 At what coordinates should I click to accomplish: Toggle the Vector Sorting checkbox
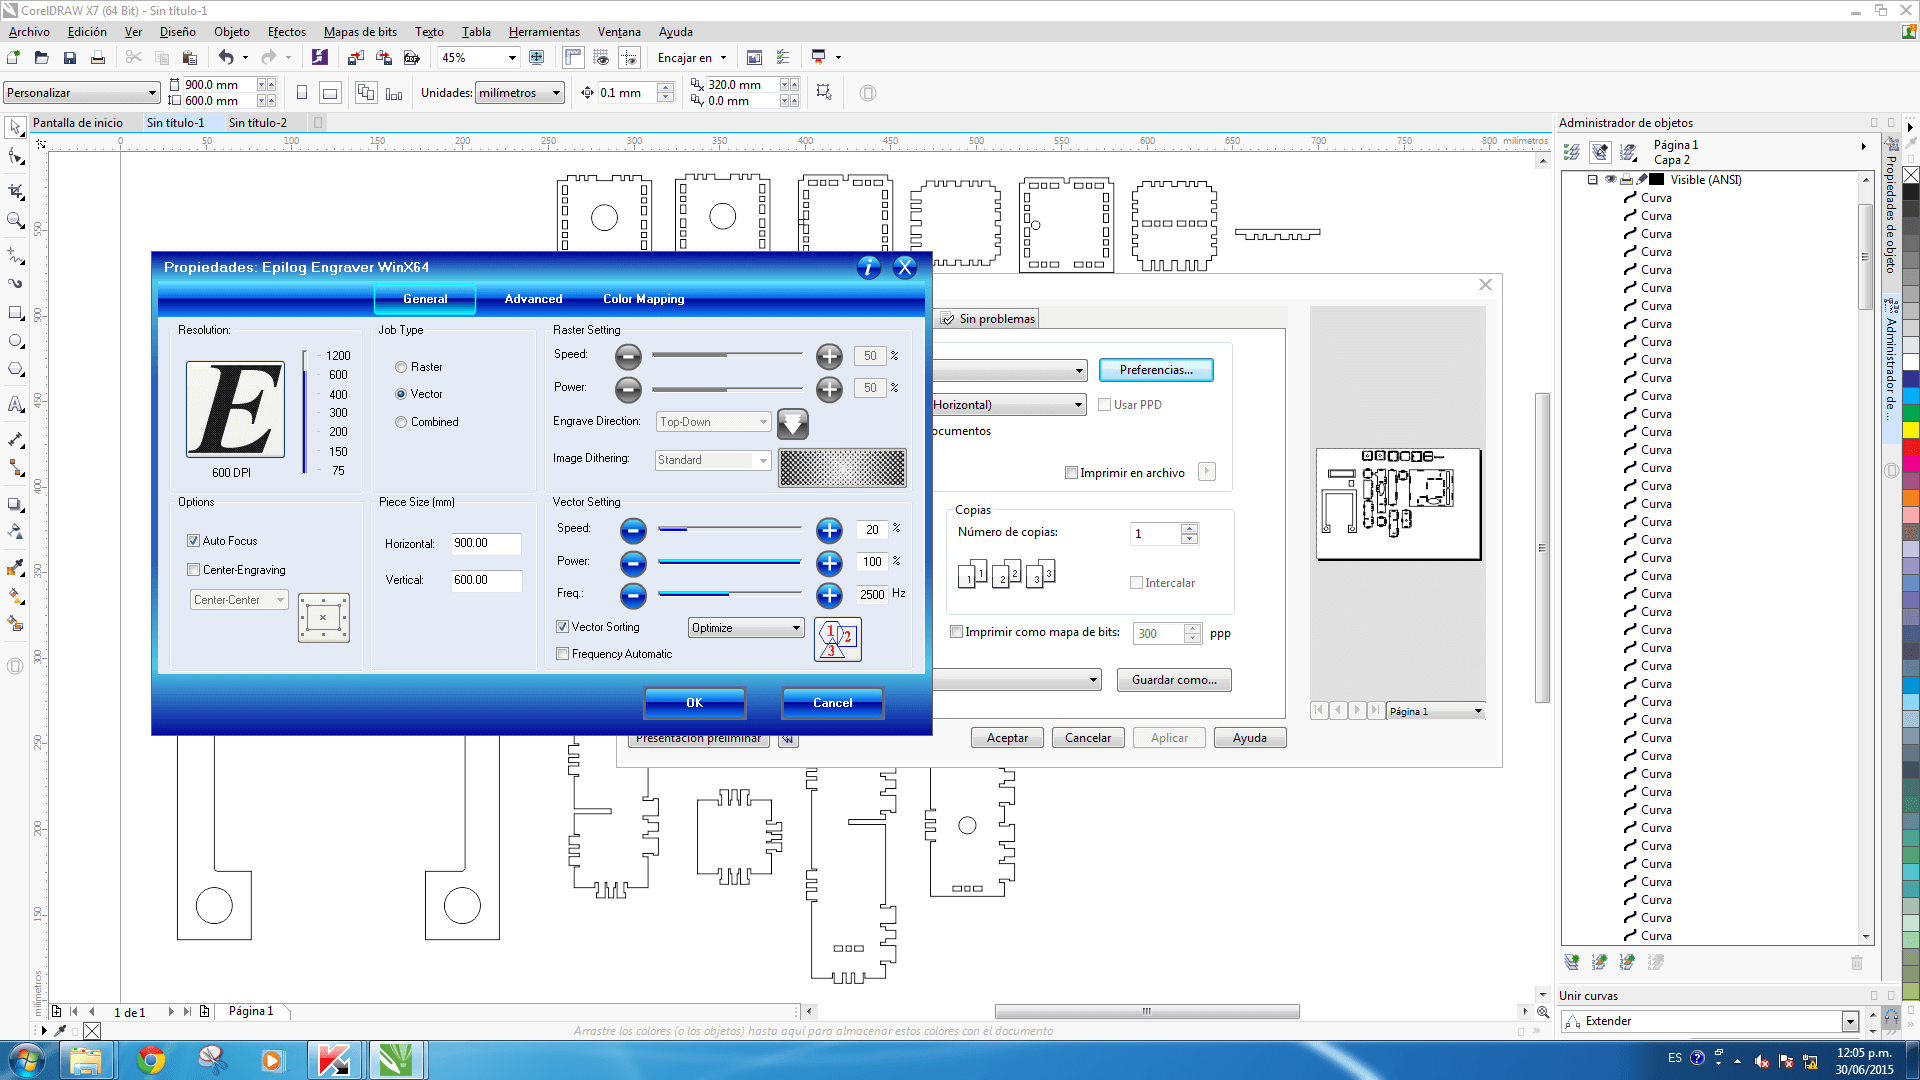[x=562, y=627]
